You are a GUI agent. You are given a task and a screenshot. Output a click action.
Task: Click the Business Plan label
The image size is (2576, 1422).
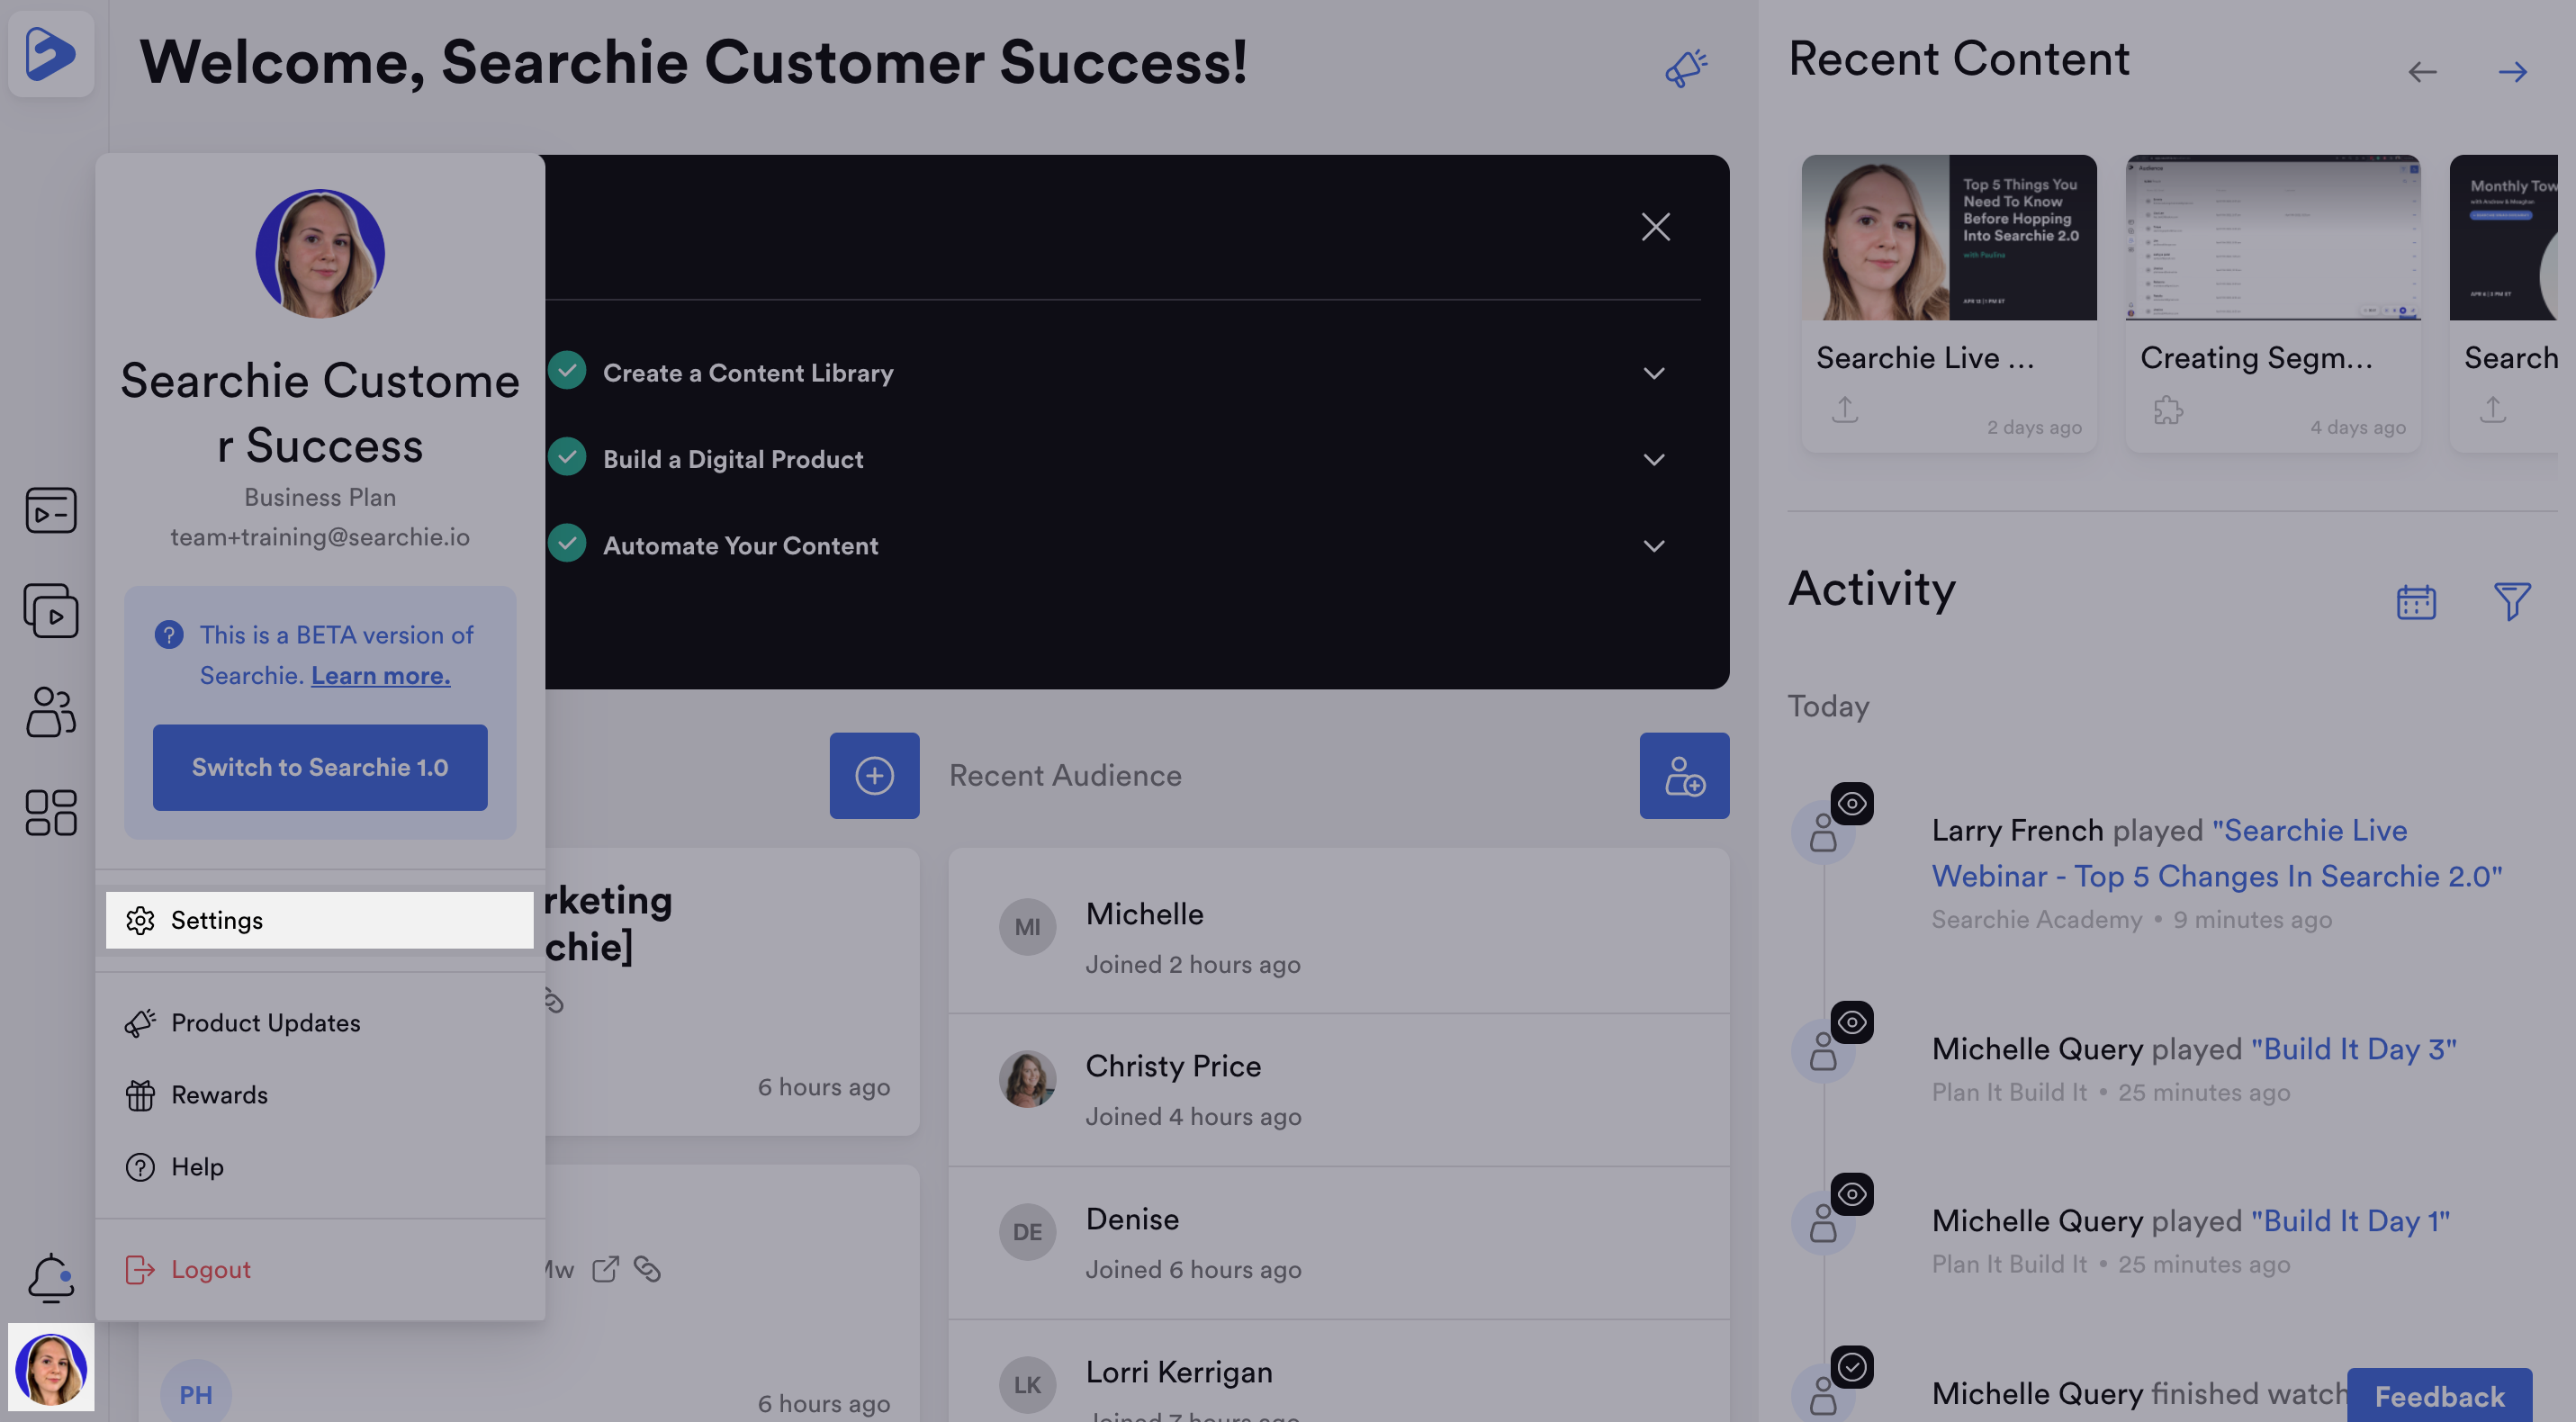[320, 497]
